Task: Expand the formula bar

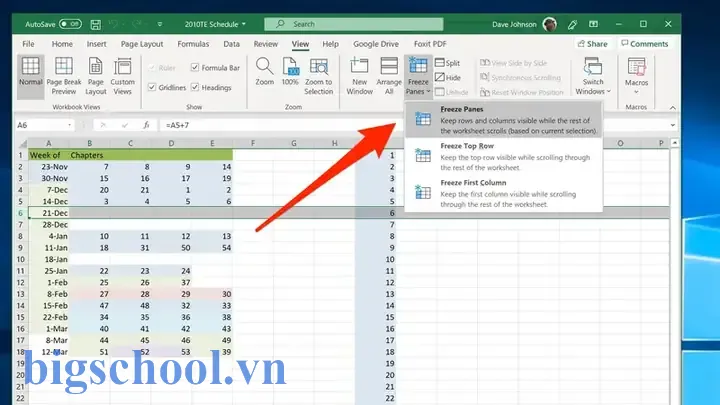Action: pos(673,125)
